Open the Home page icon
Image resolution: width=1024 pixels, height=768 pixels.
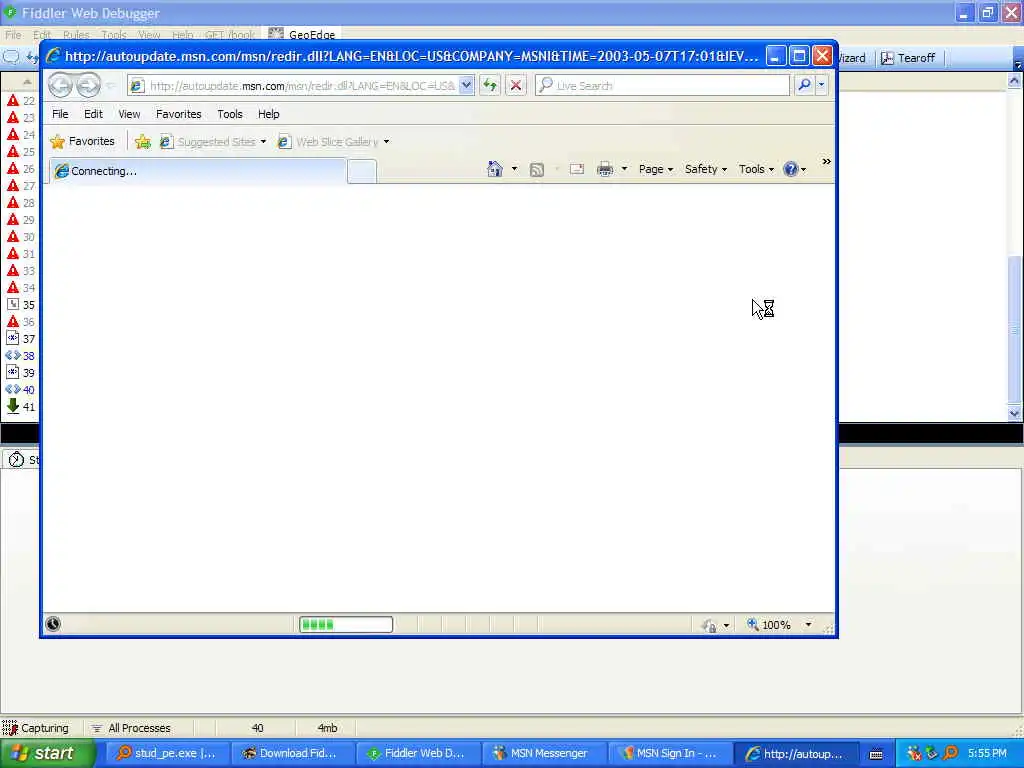[x=495, y=169]
